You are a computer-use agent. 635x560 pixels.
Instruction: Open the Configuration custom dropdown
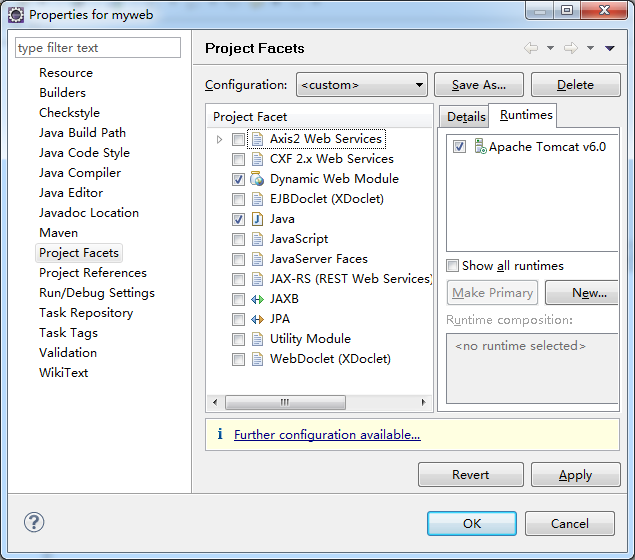(362, 85)
